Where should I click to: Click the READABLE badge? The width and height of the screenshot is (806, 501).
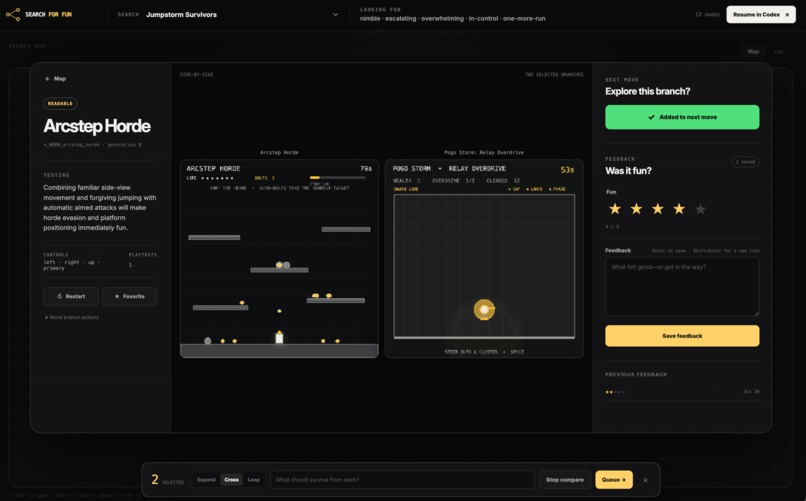[60, 103]
